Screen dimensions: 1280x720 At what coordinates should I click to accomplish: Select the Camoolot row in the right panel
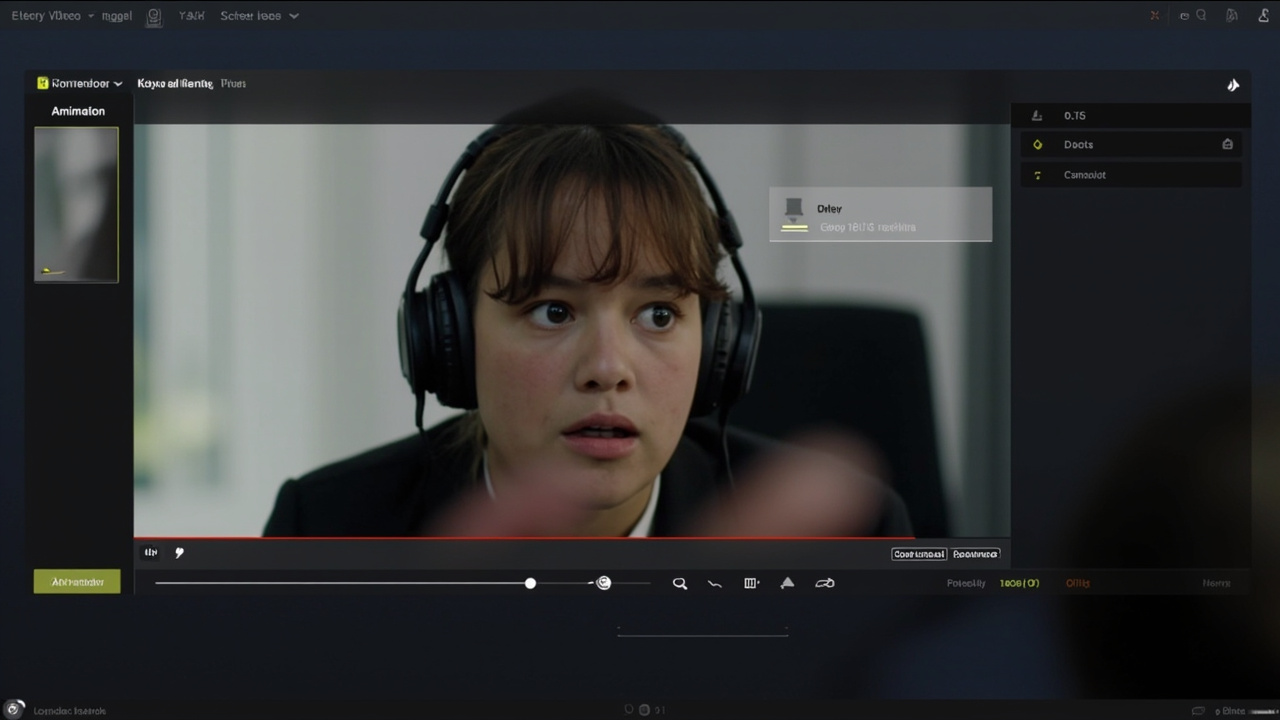pos(1131,175)
